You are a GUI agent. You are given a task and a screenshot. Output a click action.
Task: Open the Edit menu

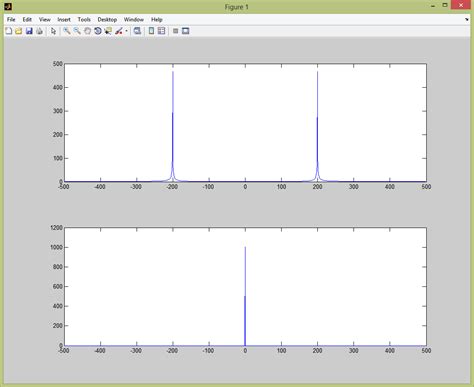point(27,19)
